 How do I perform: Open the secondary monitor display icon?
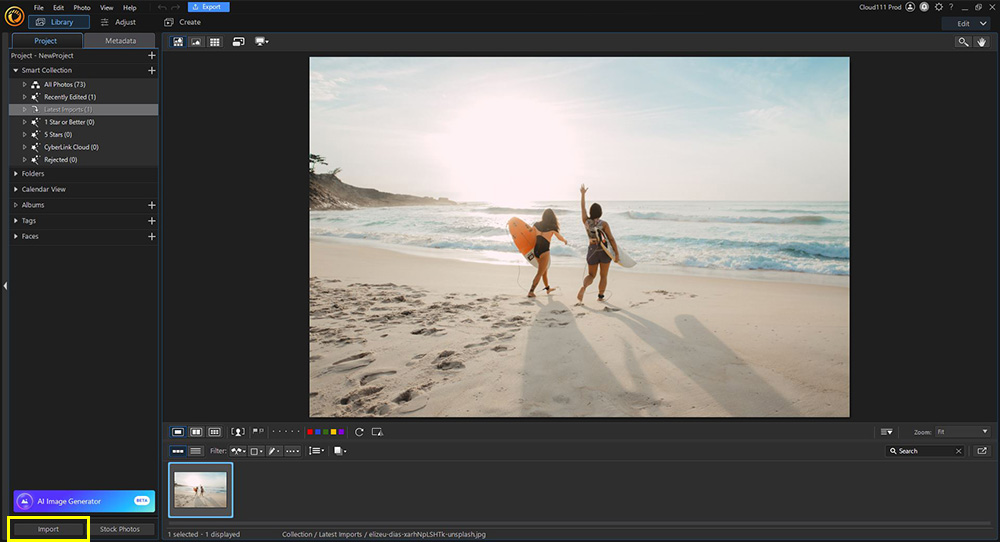(x=239, y=41)
